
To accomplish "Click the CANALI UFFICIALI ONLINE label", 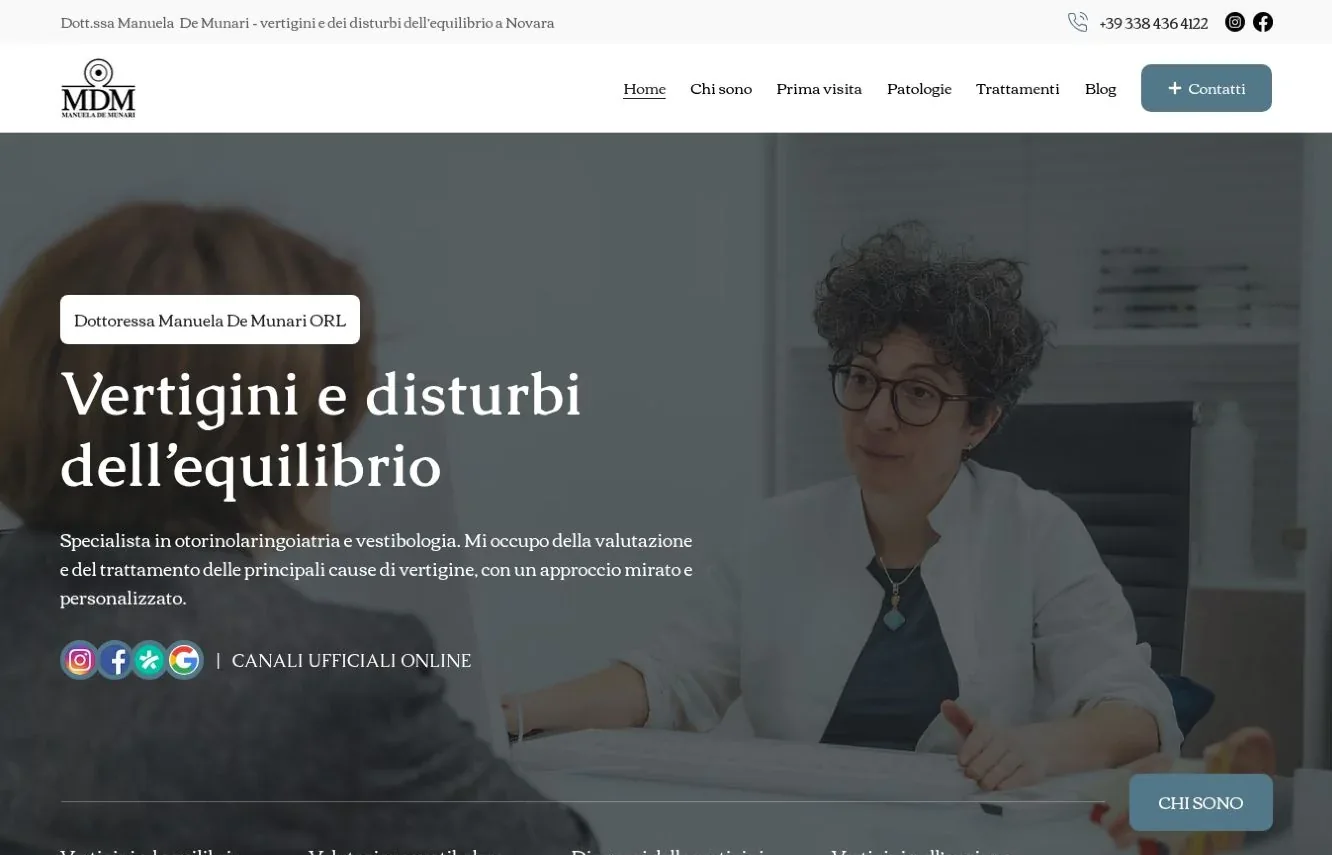I will [x=351, y=661].
